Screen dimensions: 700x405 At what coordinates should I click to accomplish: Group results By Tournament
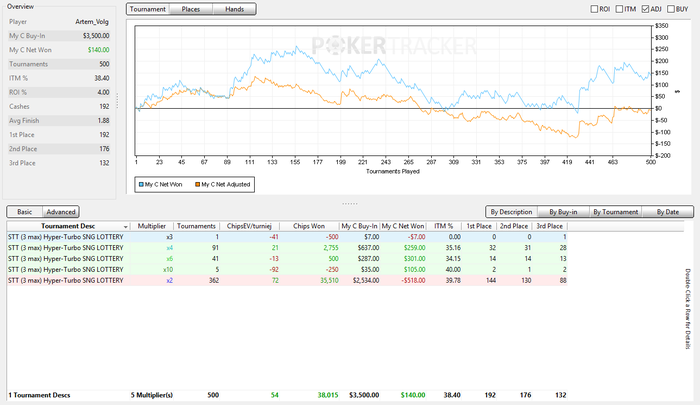point(617,212)
